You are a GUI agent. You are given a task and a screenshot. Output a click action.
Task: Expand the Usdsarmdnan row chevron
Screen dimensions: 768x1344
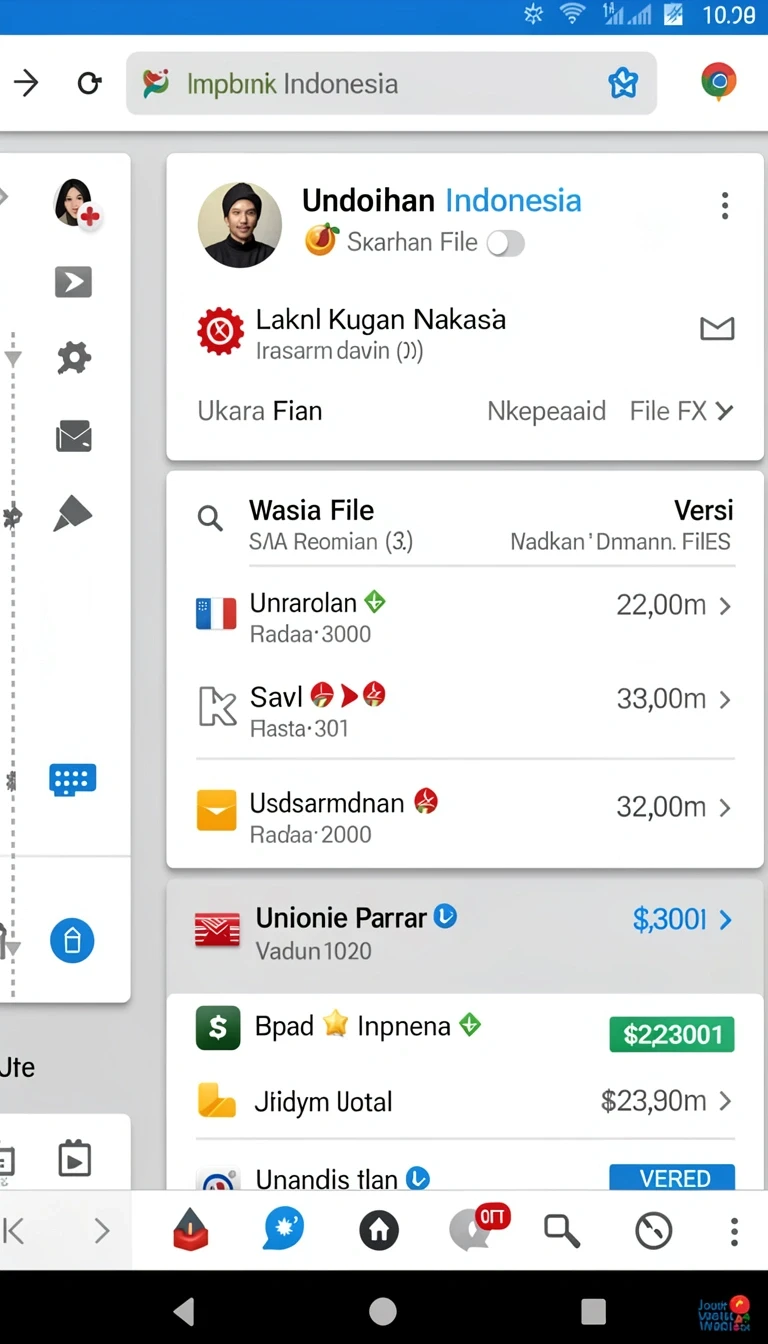coord(725,807)
